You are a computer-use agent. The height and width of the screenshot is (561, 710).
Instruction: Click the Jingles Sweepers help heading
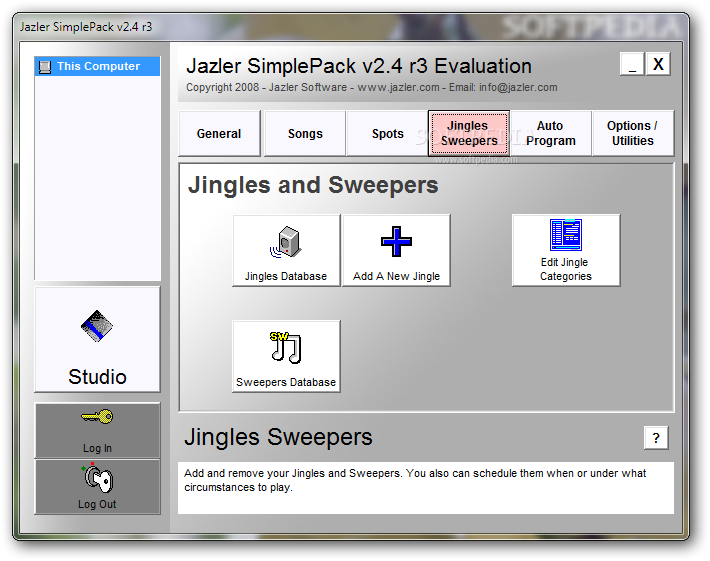278,438
